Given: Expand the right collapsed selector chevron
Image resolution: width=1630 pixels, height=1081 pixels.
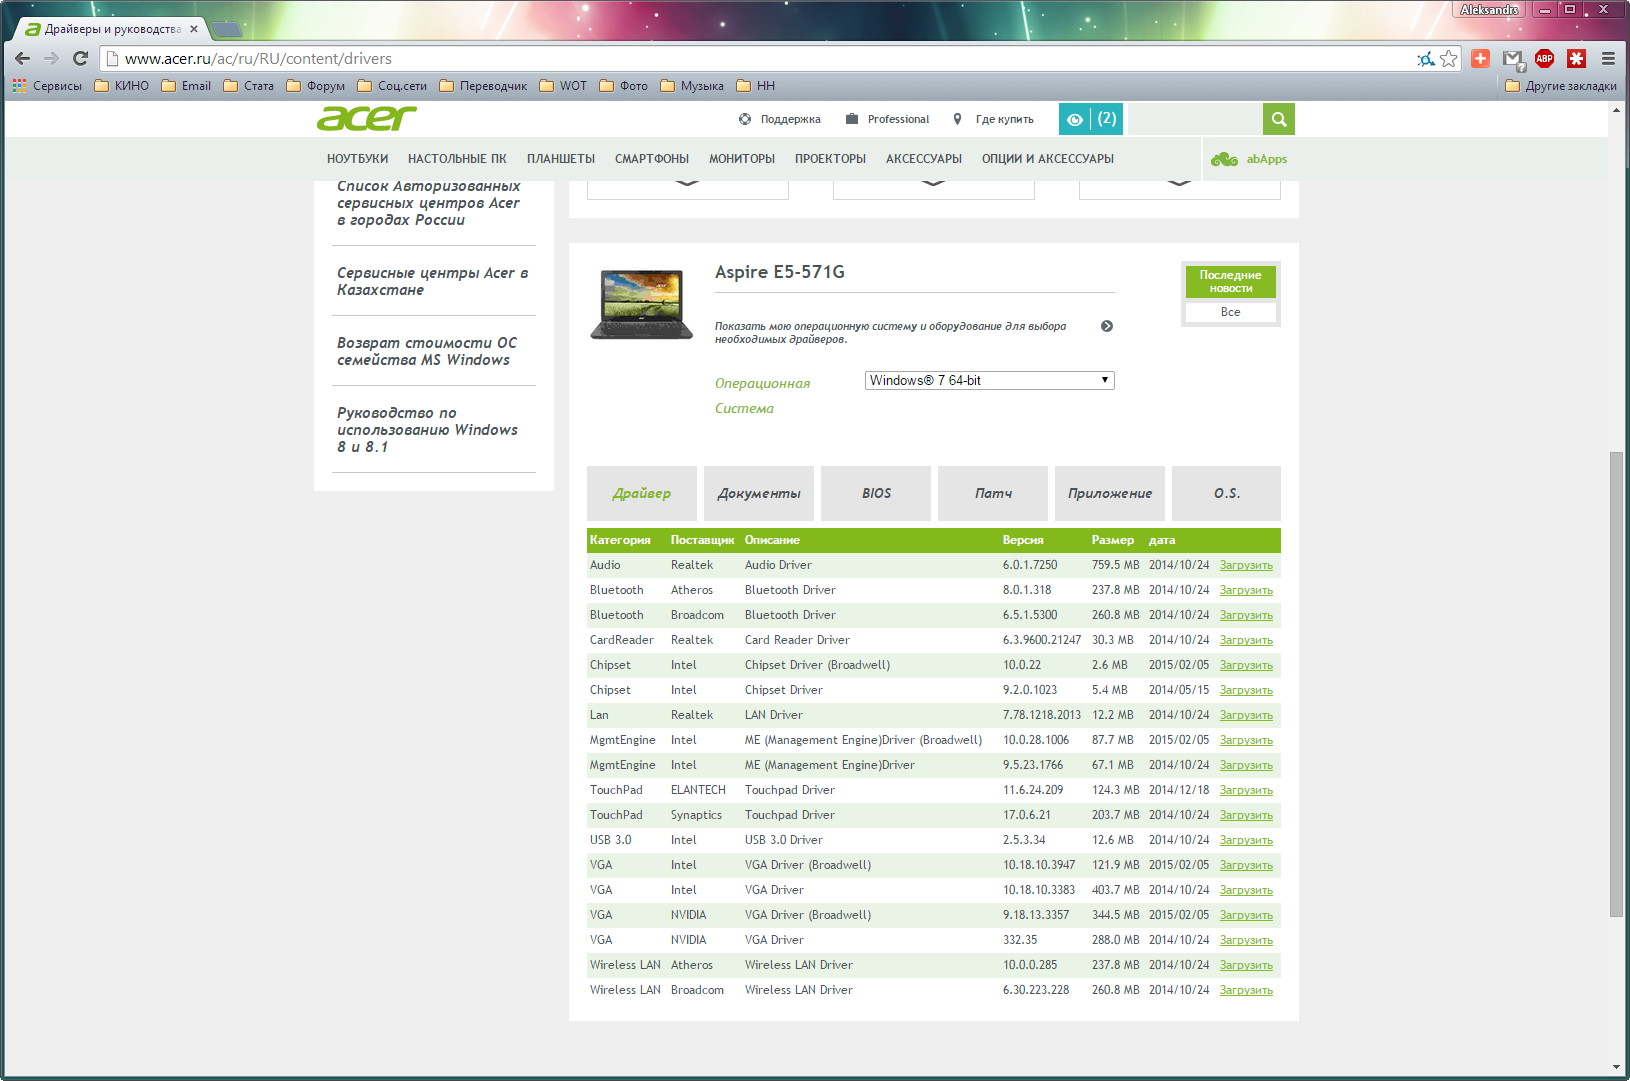Looking at the screenshot, I should pyautogui.click(x=1179, y=183).
